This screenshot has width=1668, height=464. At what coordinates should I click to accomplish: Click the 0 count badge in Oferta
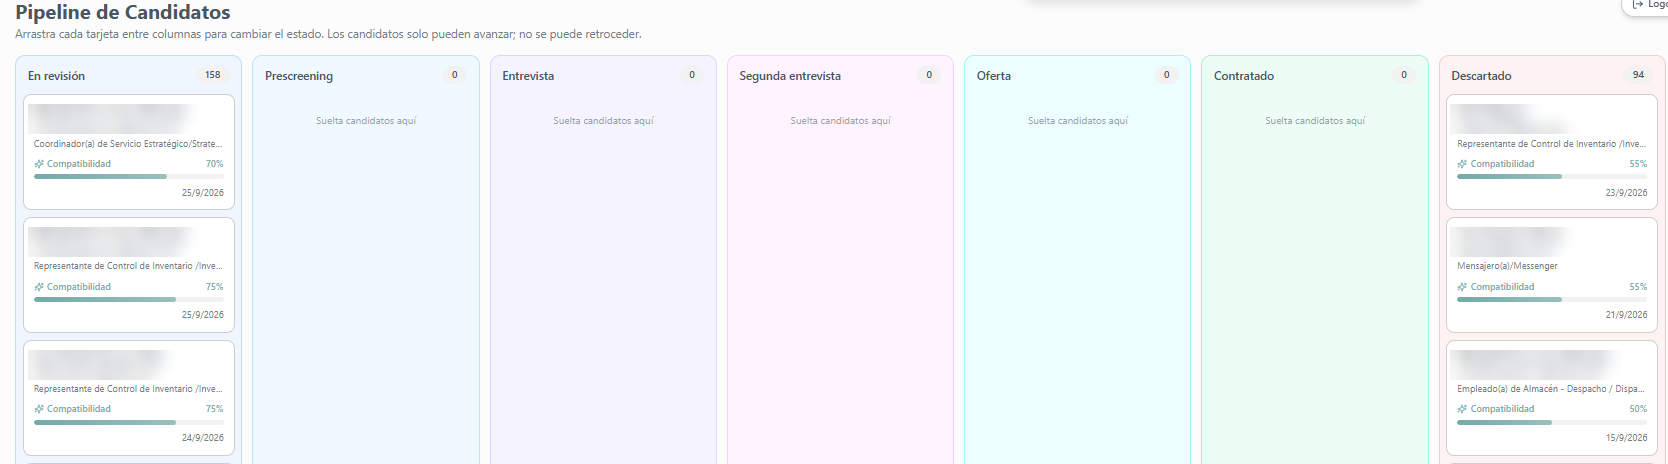point(1166,75)
